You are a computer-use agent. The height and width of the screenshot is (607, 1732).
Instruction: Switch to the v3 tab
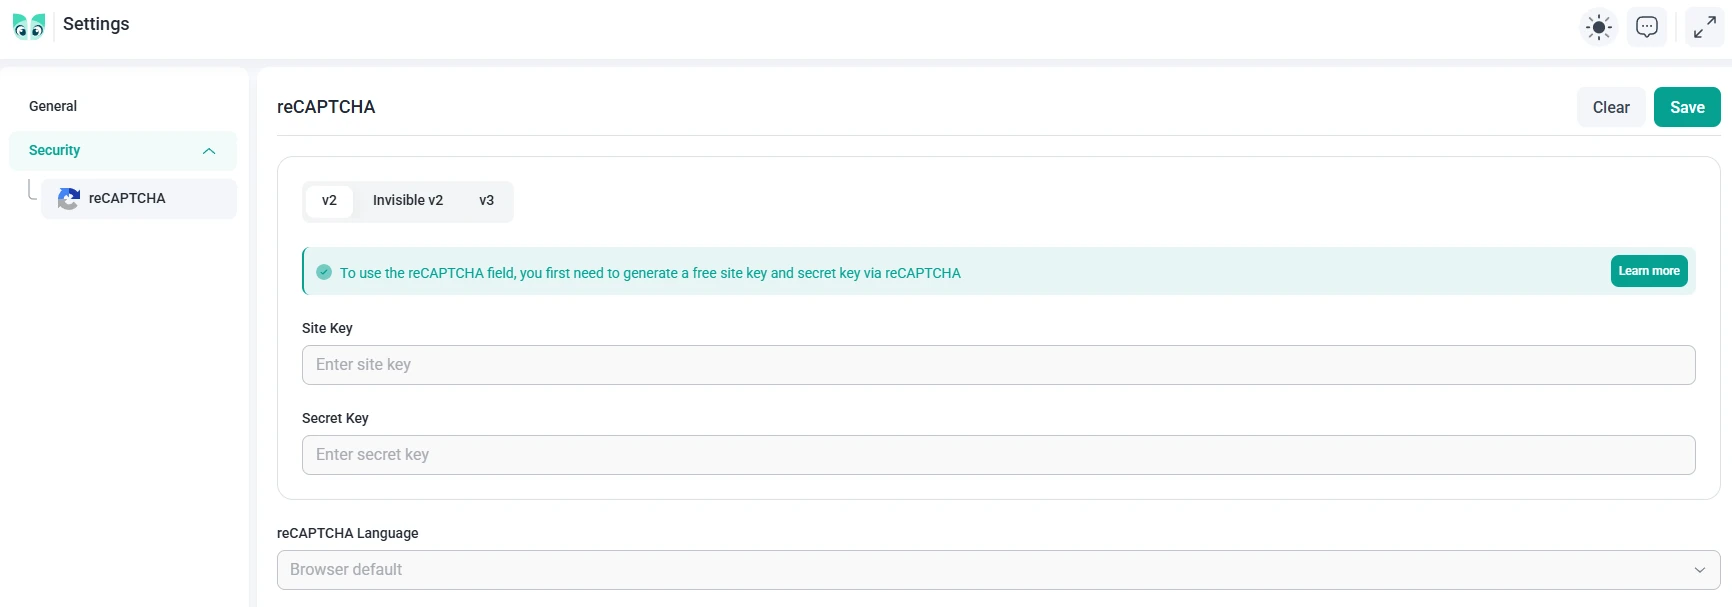tap(487, 201)
